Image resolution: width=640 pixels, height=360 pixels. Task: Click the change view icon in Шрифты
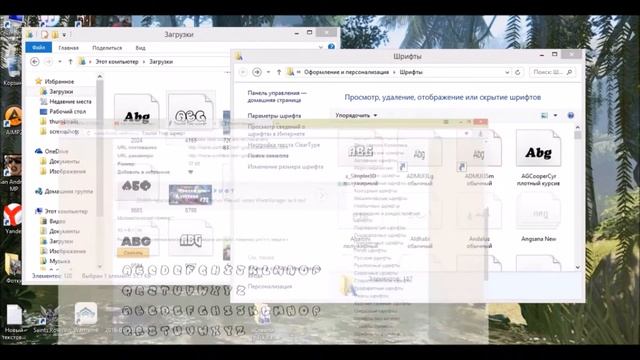click(544, 116)
